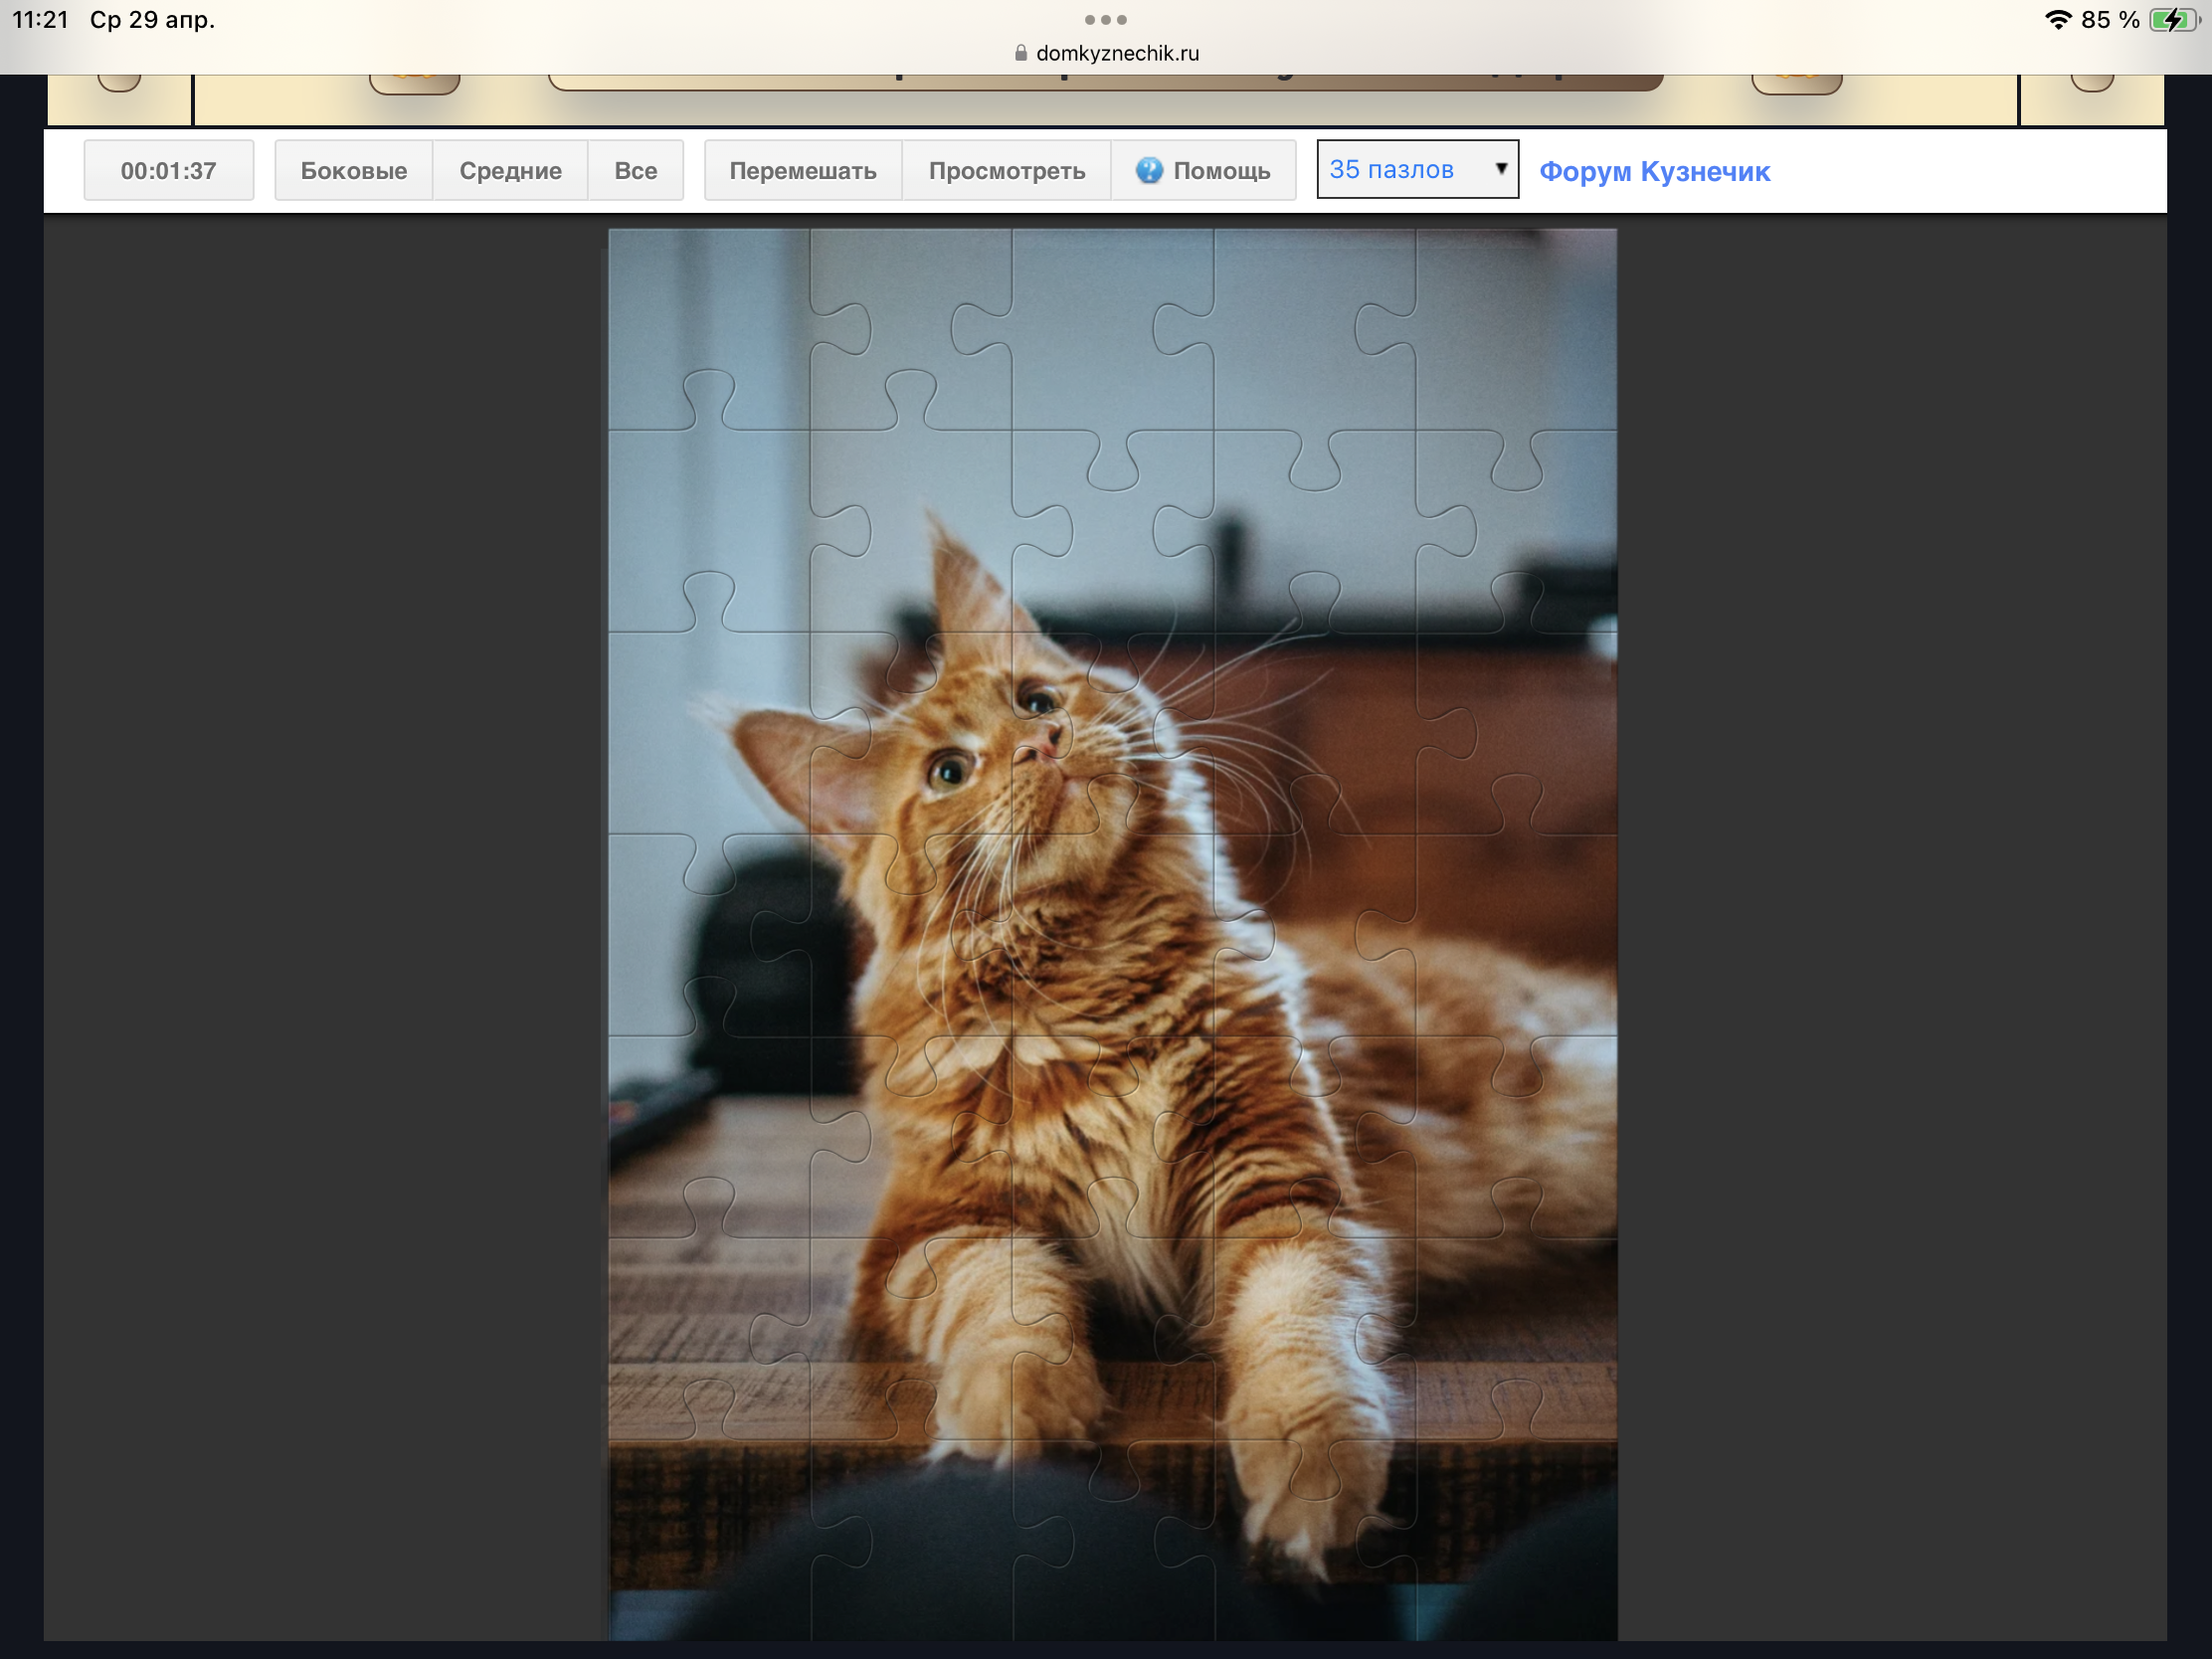Preview the full image with Просмотреть
This screenshot has height=1659, width=2212.
(x=1006, y=171)
